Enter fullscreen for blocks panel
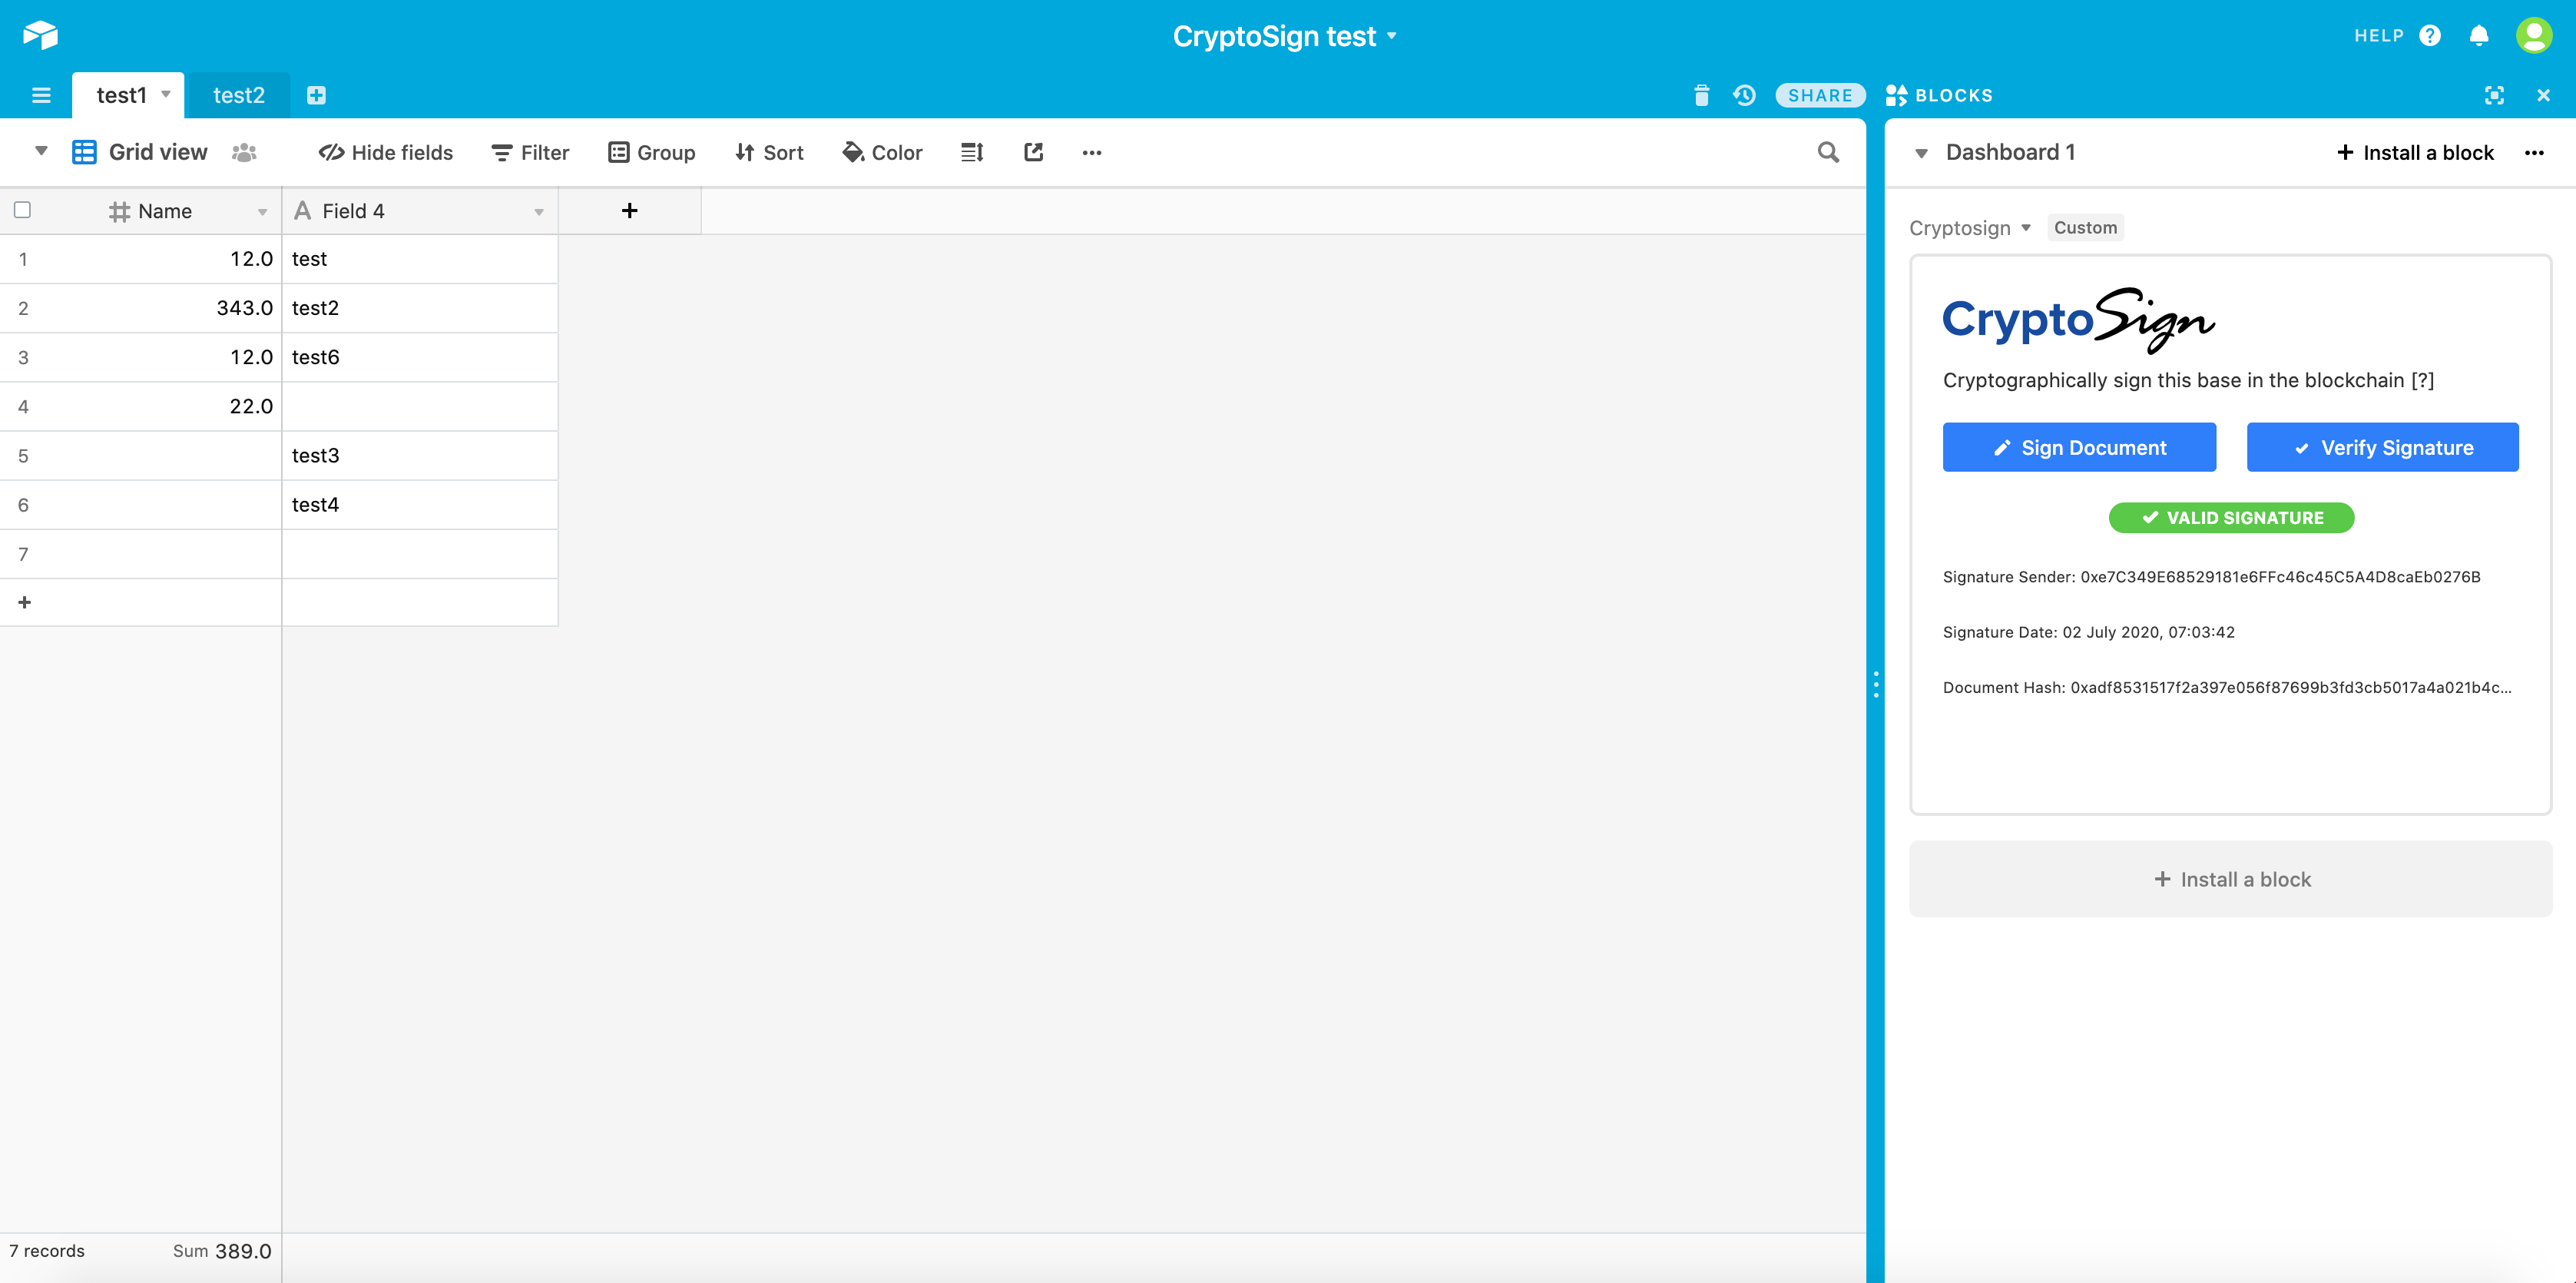The width and height of the screenshot is (2576, 1283). pos(2494,95)
